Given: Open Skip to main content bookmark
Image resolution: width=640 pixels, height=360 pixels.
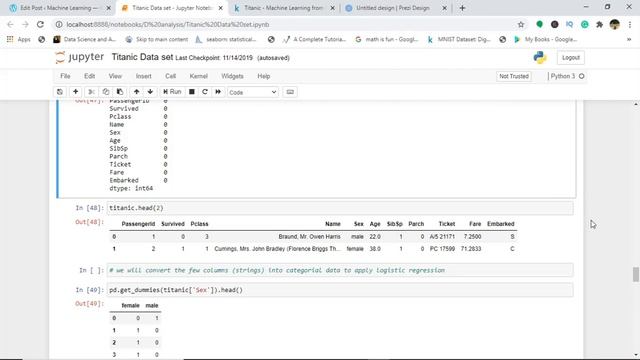Looking at the screenshot, I should (x=157, y=40).
